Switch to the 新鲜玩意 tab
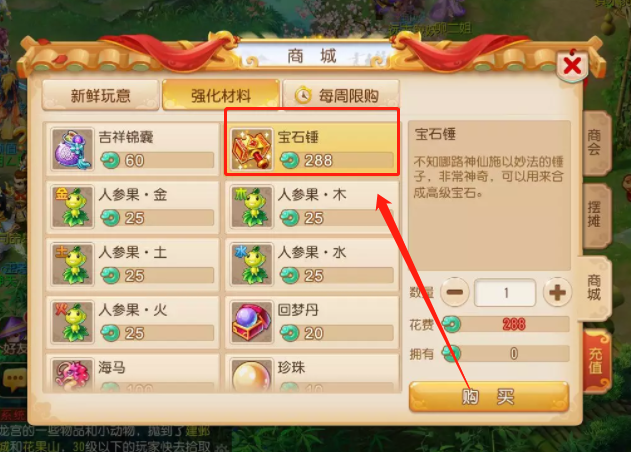The height and width of the screenshot is (452, 631). pyautogui.click(x=101, y=95)
